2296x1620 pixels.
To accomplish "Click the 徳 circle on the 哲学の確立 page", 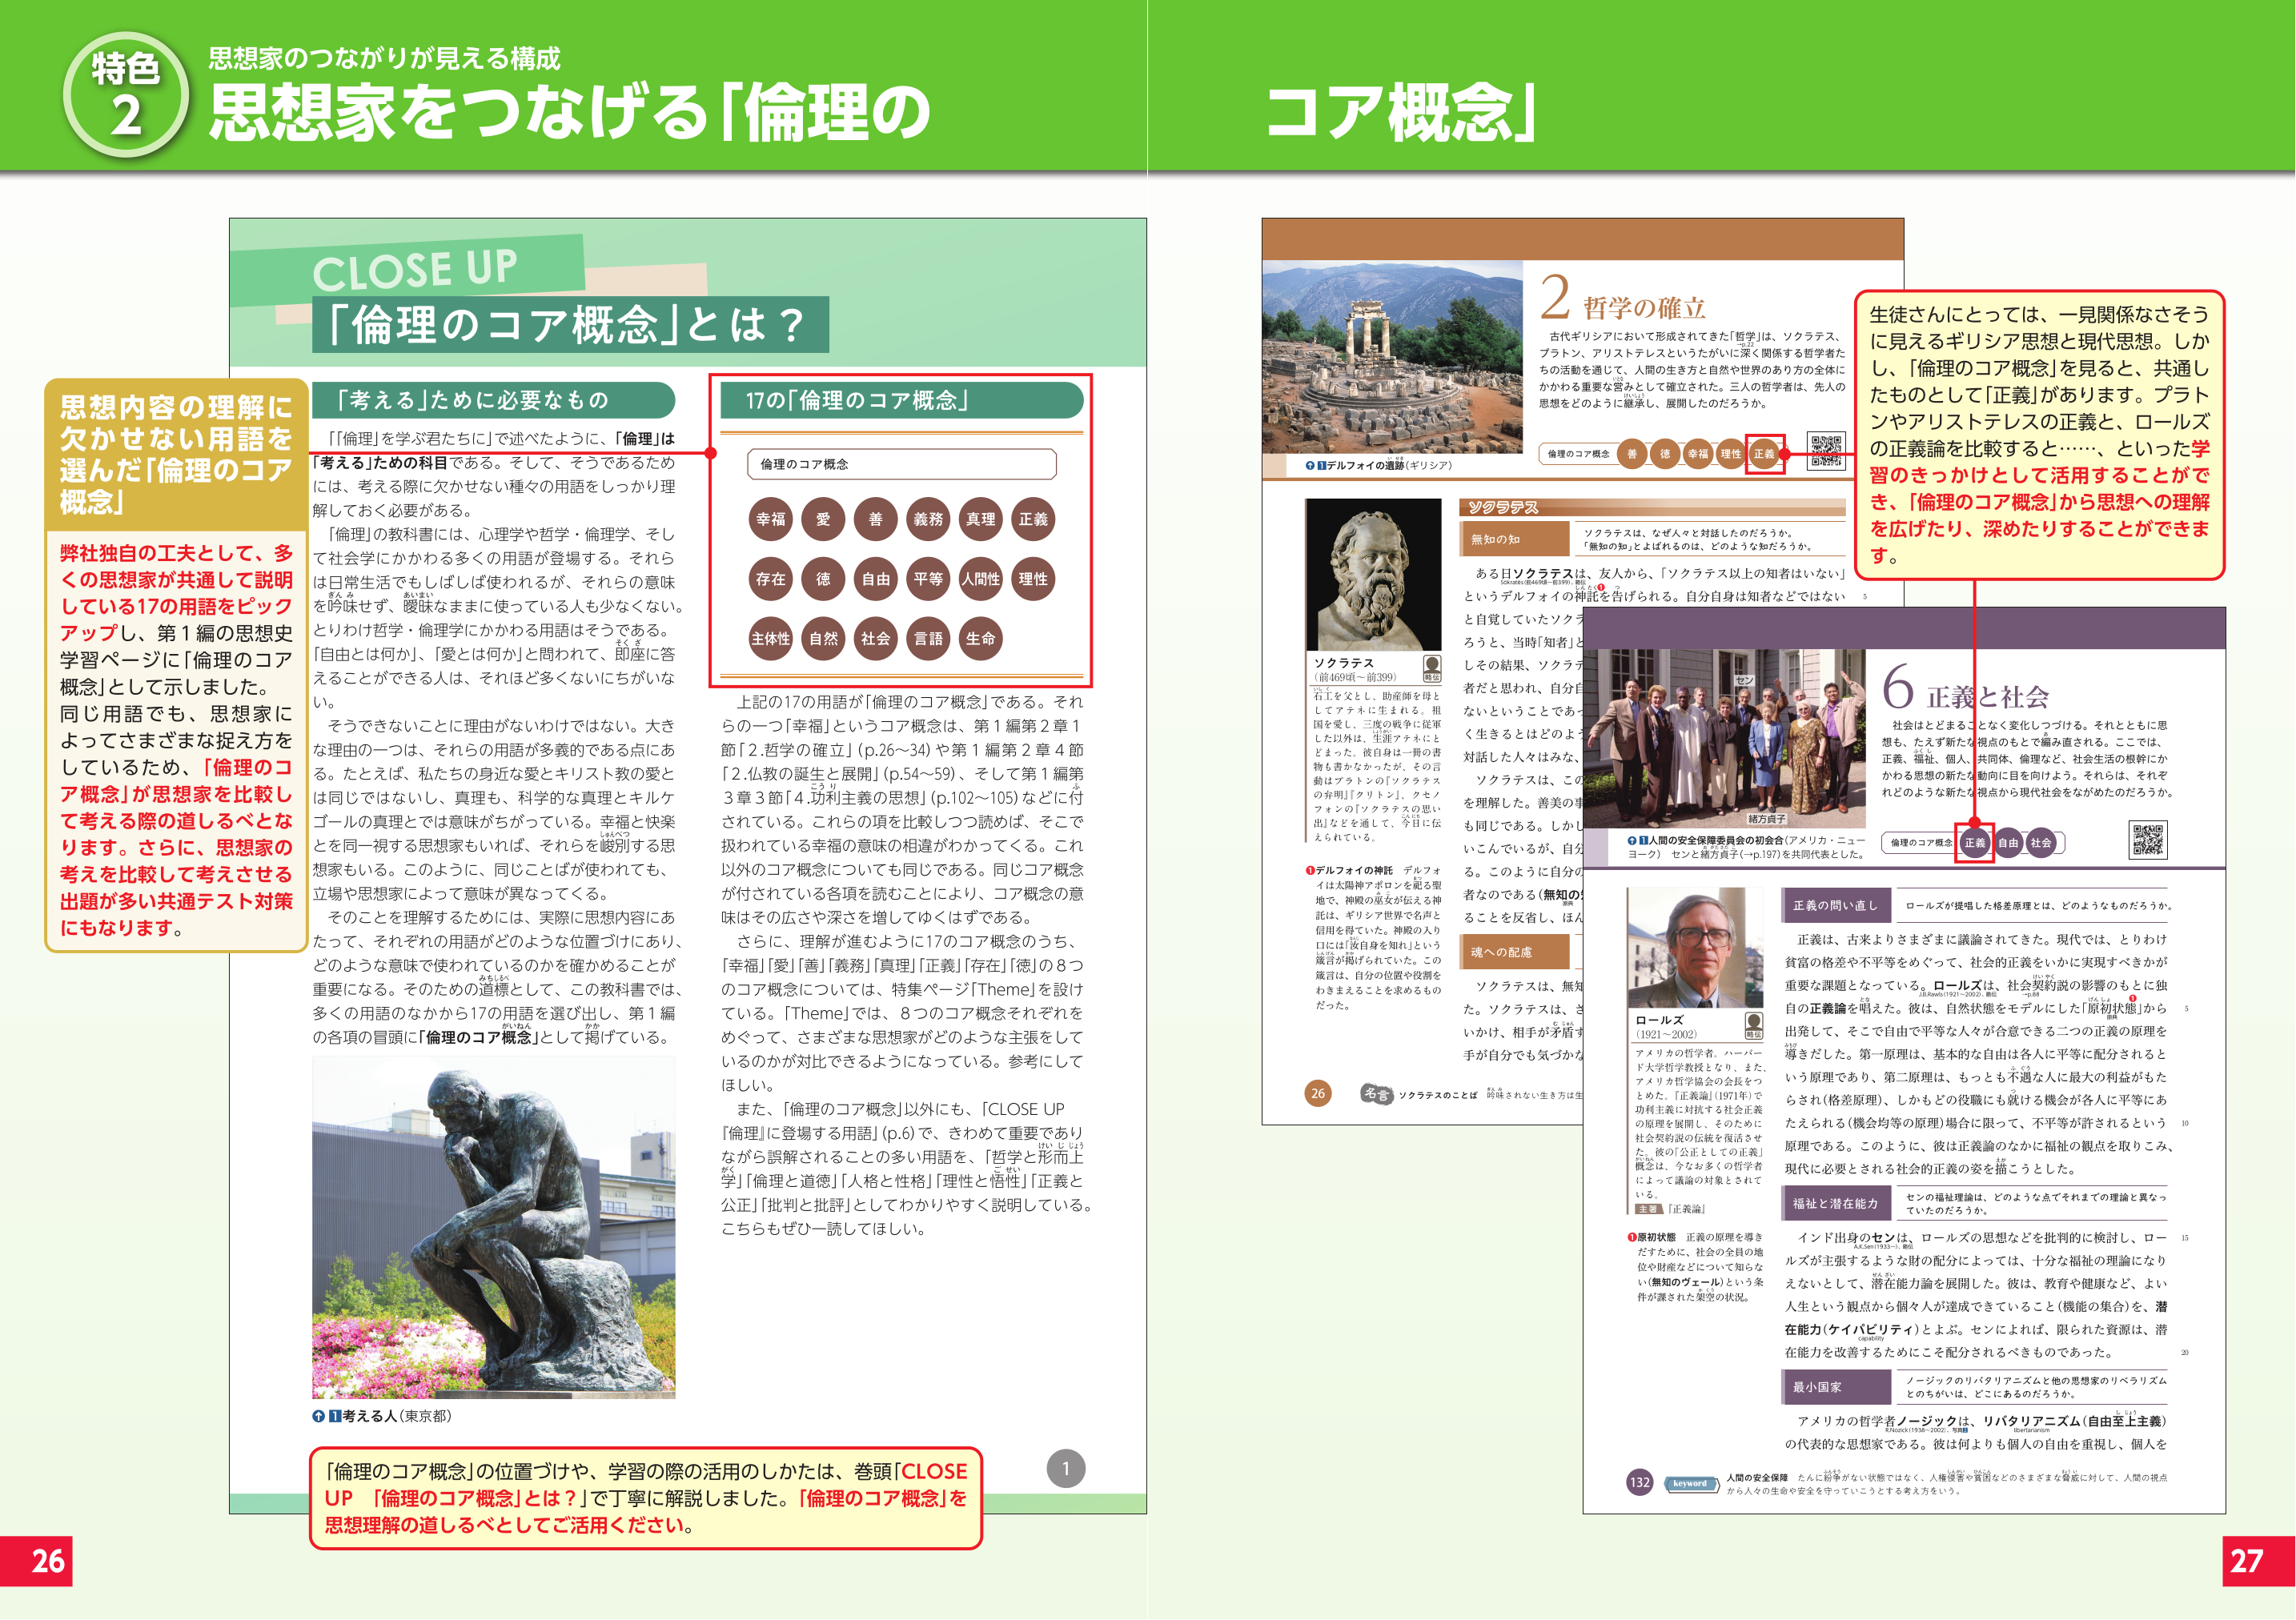I will click(x=1665, y=454).
